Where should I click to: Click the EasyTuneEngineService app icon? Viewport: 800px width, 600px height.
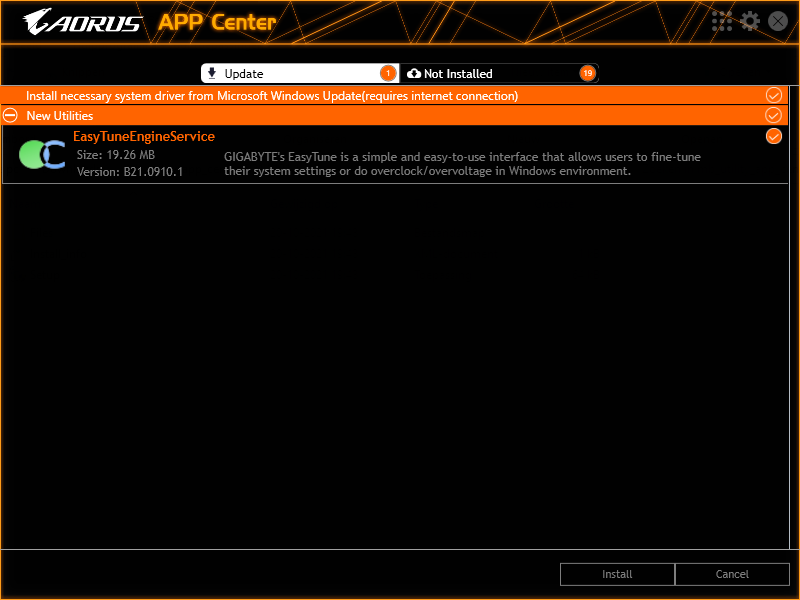click(42, 155)
